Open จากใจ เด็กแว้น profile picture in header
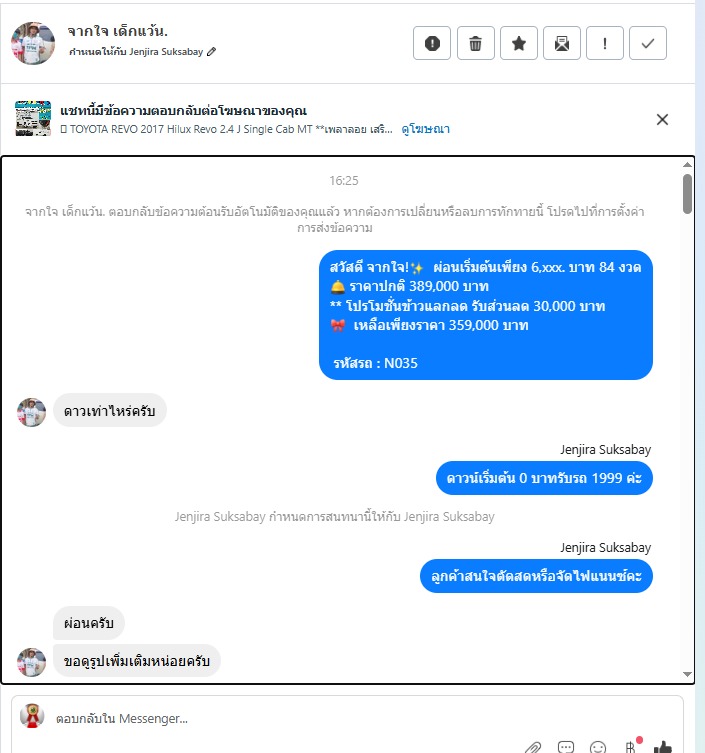Image resolution: width=705 pixels, height=753 pixels. click(33, 43)
